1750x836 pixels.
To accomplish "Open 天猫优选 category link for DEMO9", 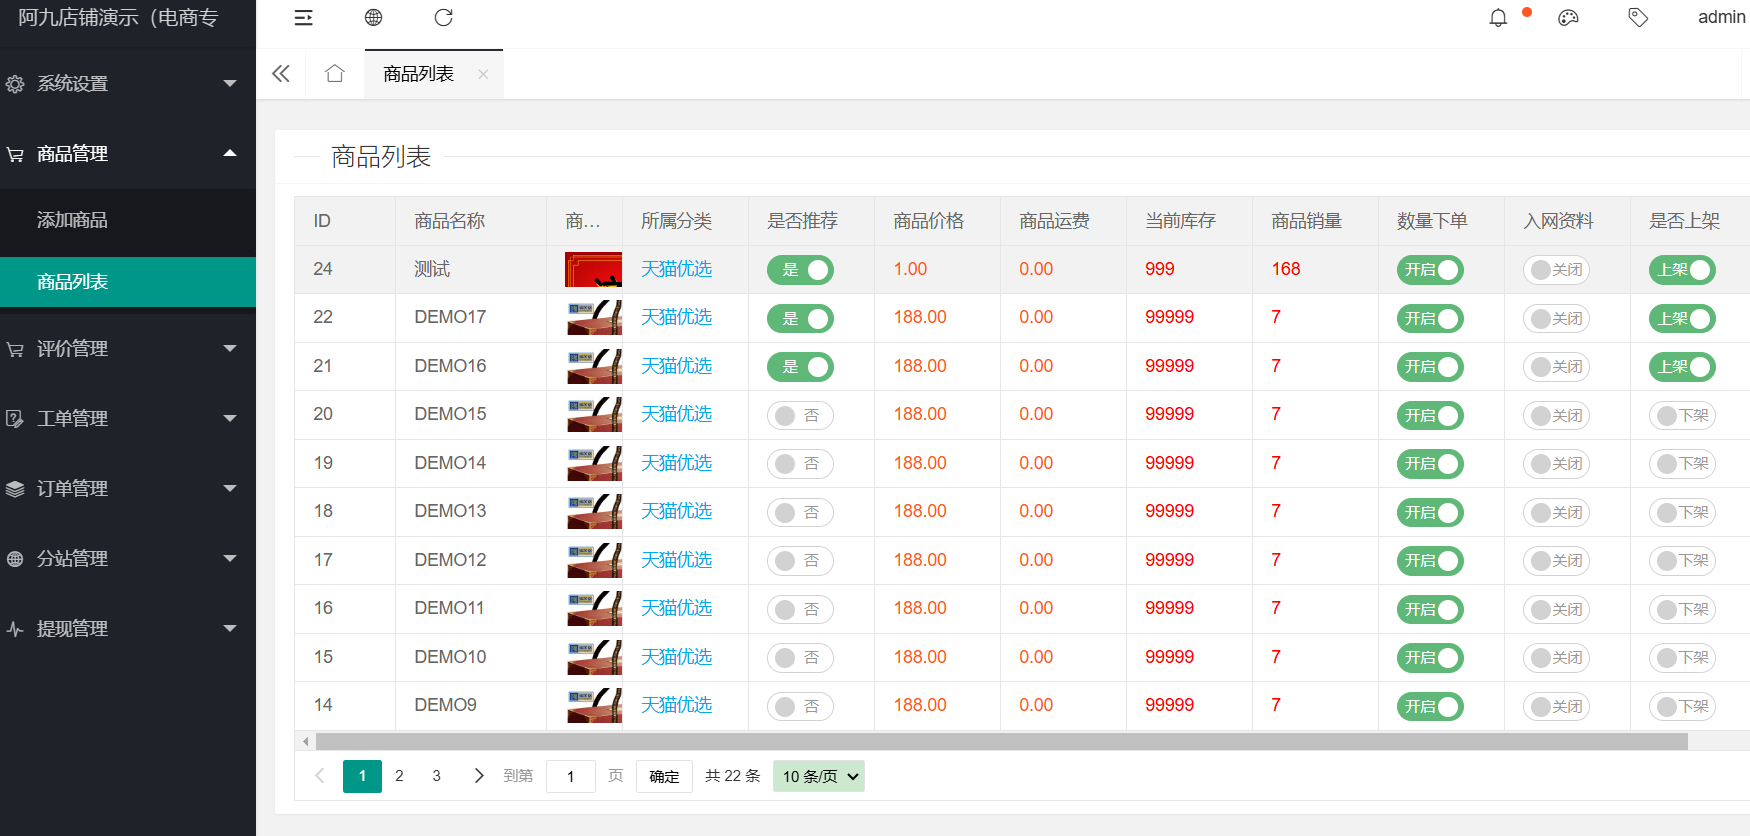I will pos(676,706).
